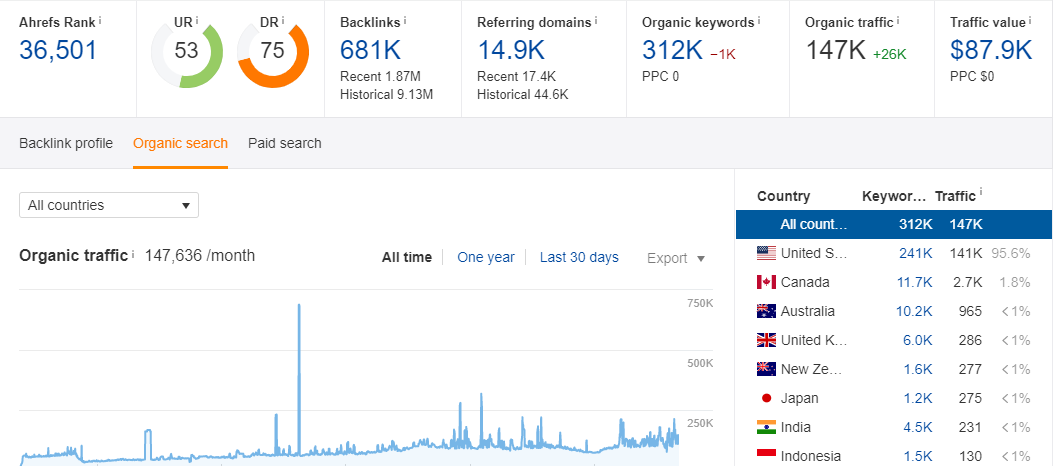Click the United States flag icon
This screenshot has height=466, width=1054.
click(766, 254)
